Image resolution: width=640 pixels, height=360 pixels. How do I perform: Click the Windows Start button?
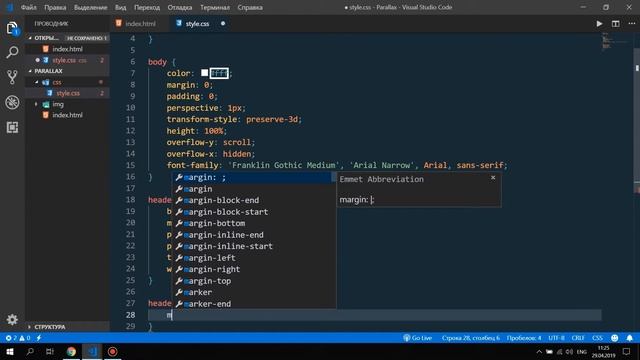coord(10,351)
